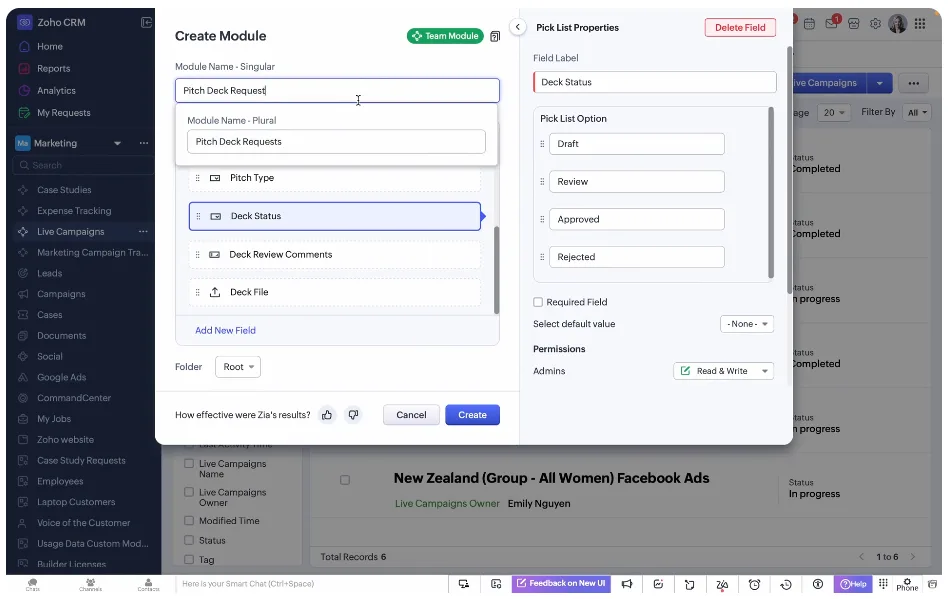Click the copy icon next to Team Module
This screenshot has width=949, height=599.
point(494,36)
